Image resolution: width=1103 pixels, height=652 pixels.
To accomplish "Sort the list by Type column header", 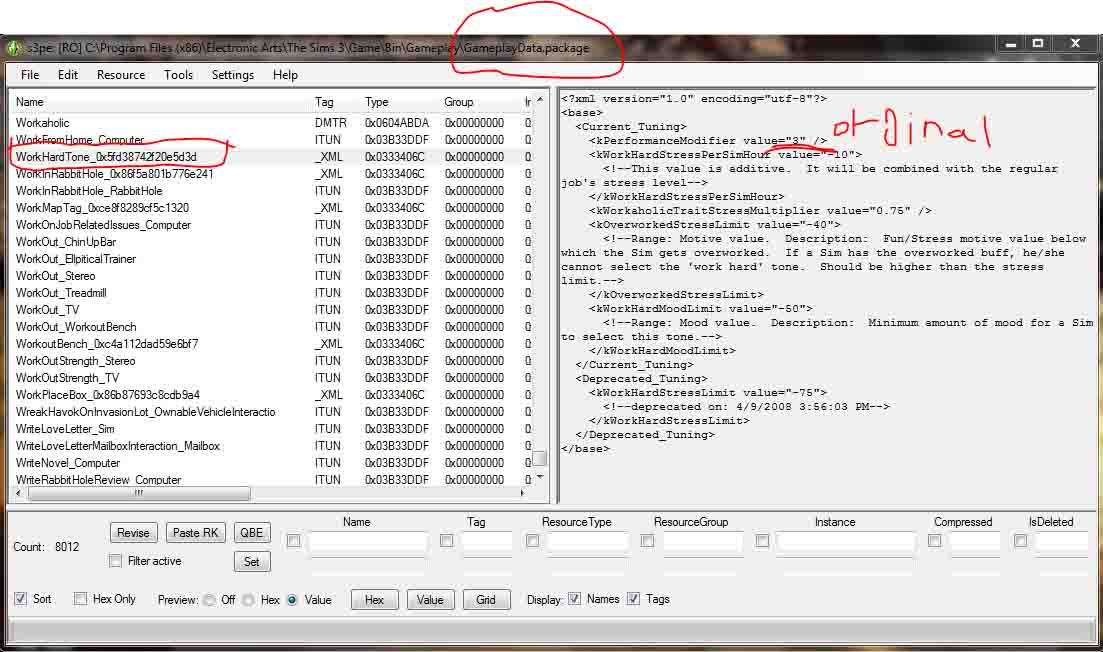I will [x=377, y=102].
